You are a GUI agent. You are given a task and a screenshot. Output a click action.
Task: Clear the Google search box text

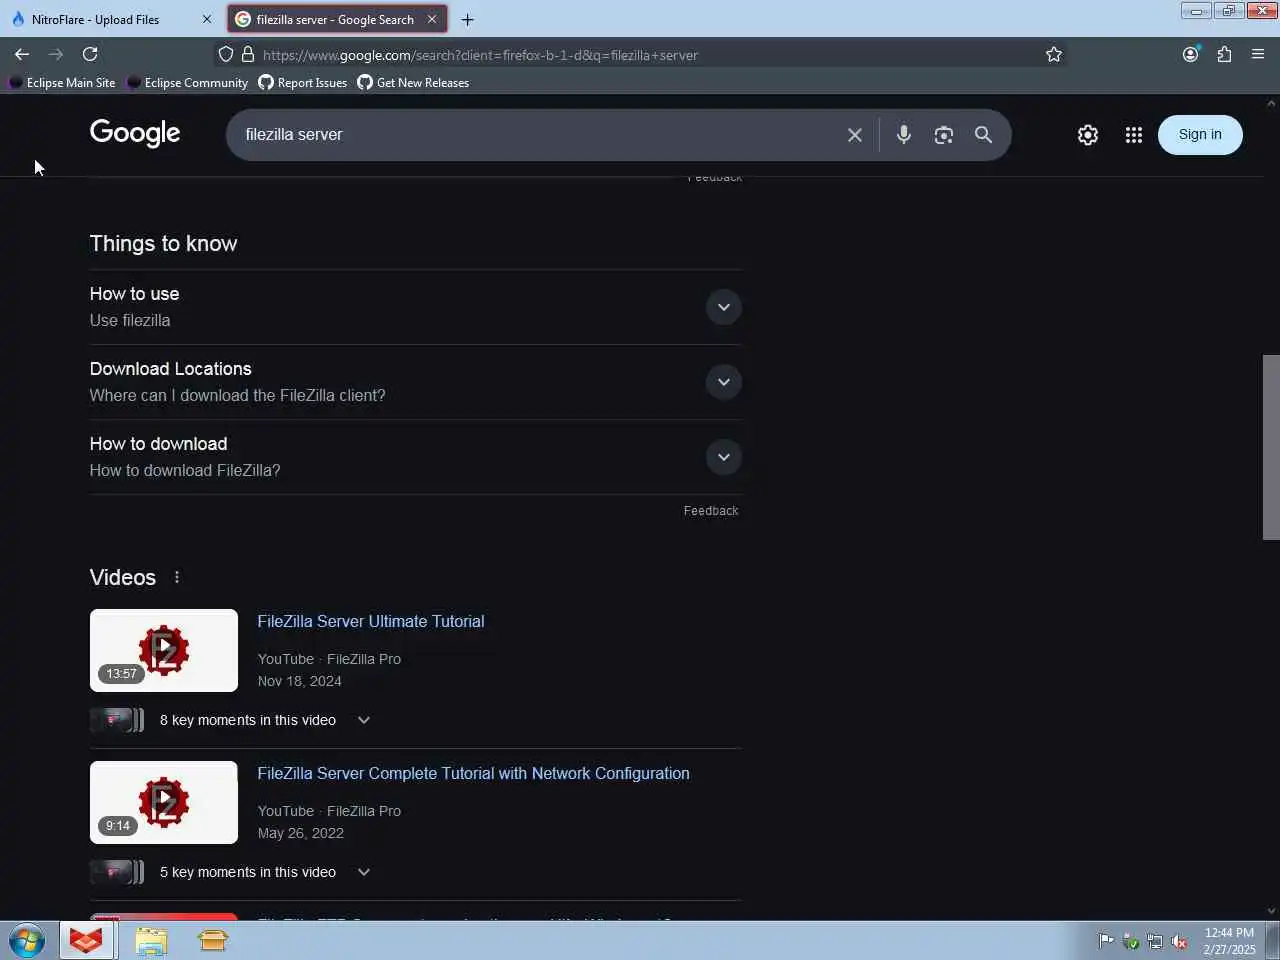pos(855,135)
